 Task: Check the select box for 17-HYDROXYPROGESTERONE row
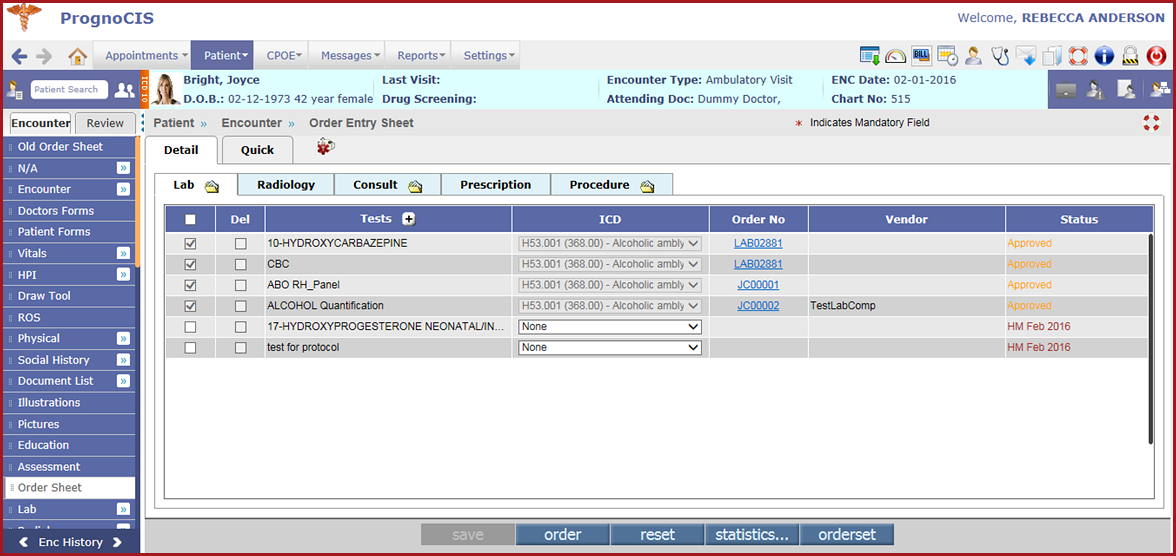190,326
